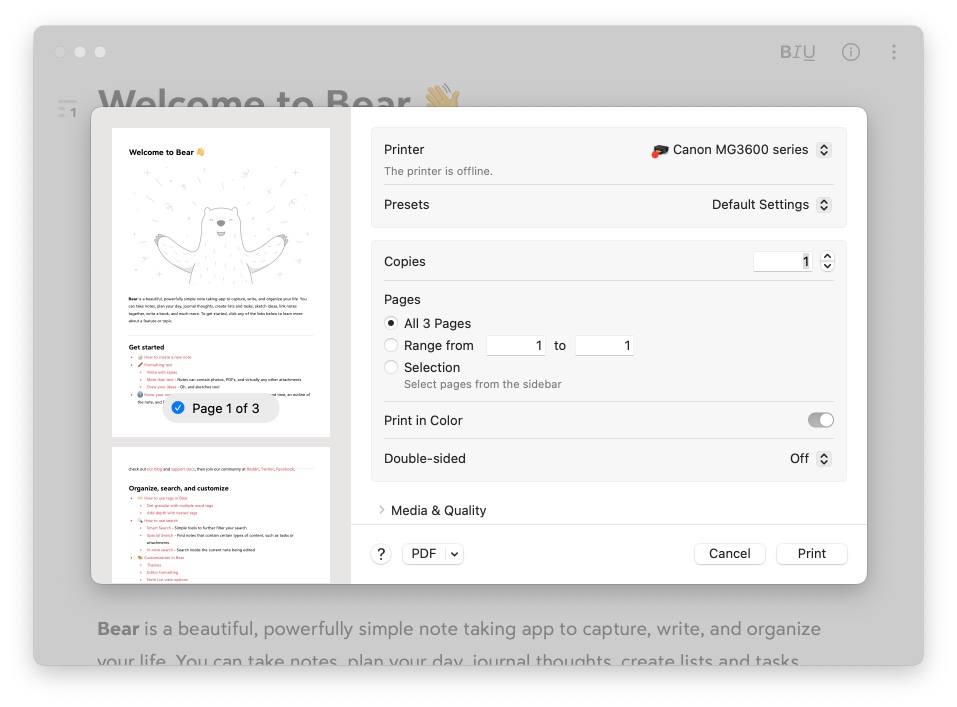This screenshot has width=957, height=707.
Task: Click the 'Double-sided' label
Action: pos(425,459)
